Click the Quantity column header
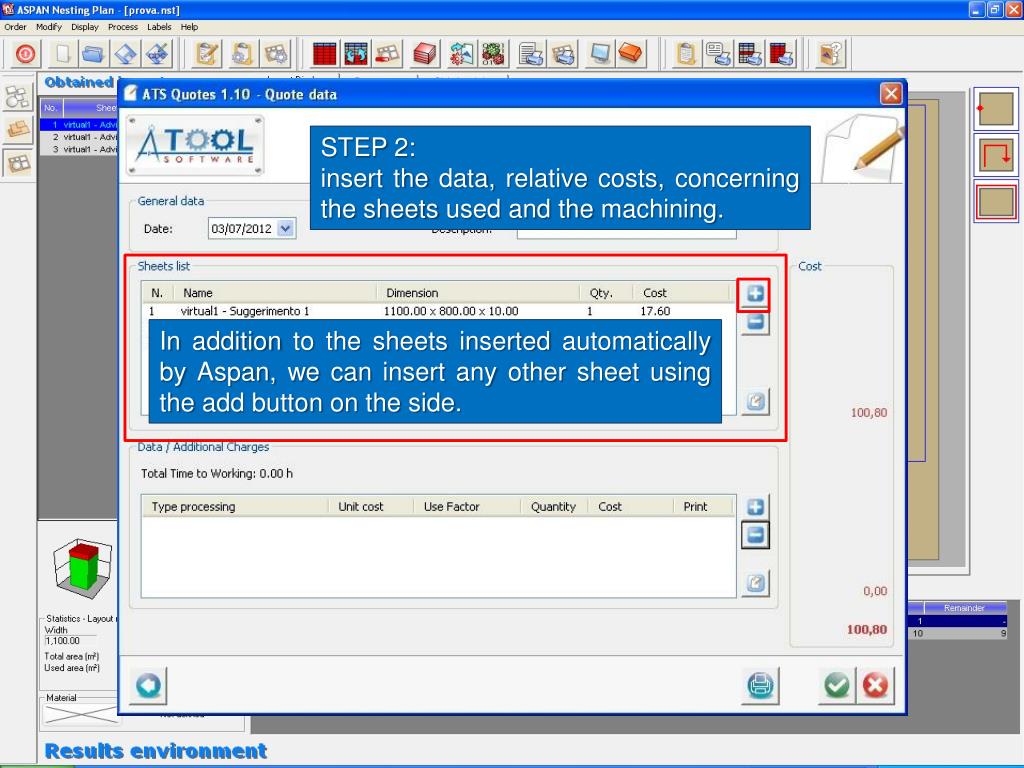This screenshot has height=768, width=1024. pyautogui.click(x=554, y=507)
